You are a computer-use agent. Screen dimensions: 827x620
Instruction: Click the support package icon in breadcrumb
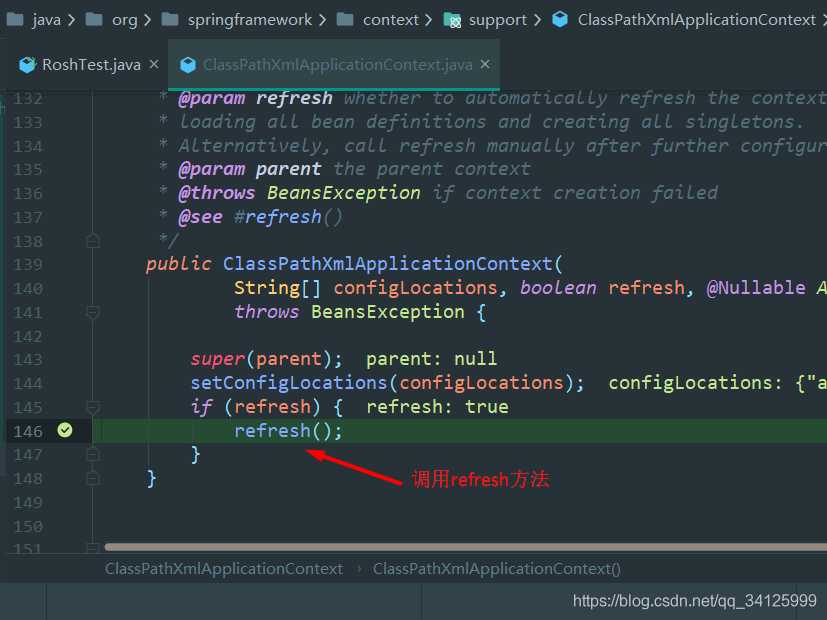pyautogui.click(x=452, y=20)
